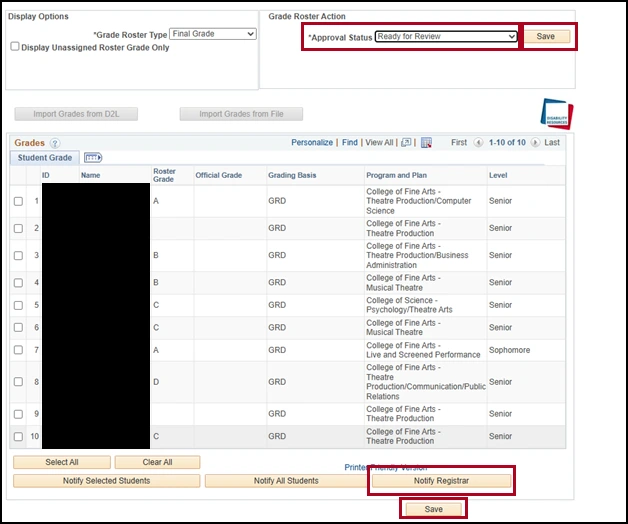This screenshot has height=524, width=628.
Task: Open Grades help question-mark icon
Action: tap(55, 143)
